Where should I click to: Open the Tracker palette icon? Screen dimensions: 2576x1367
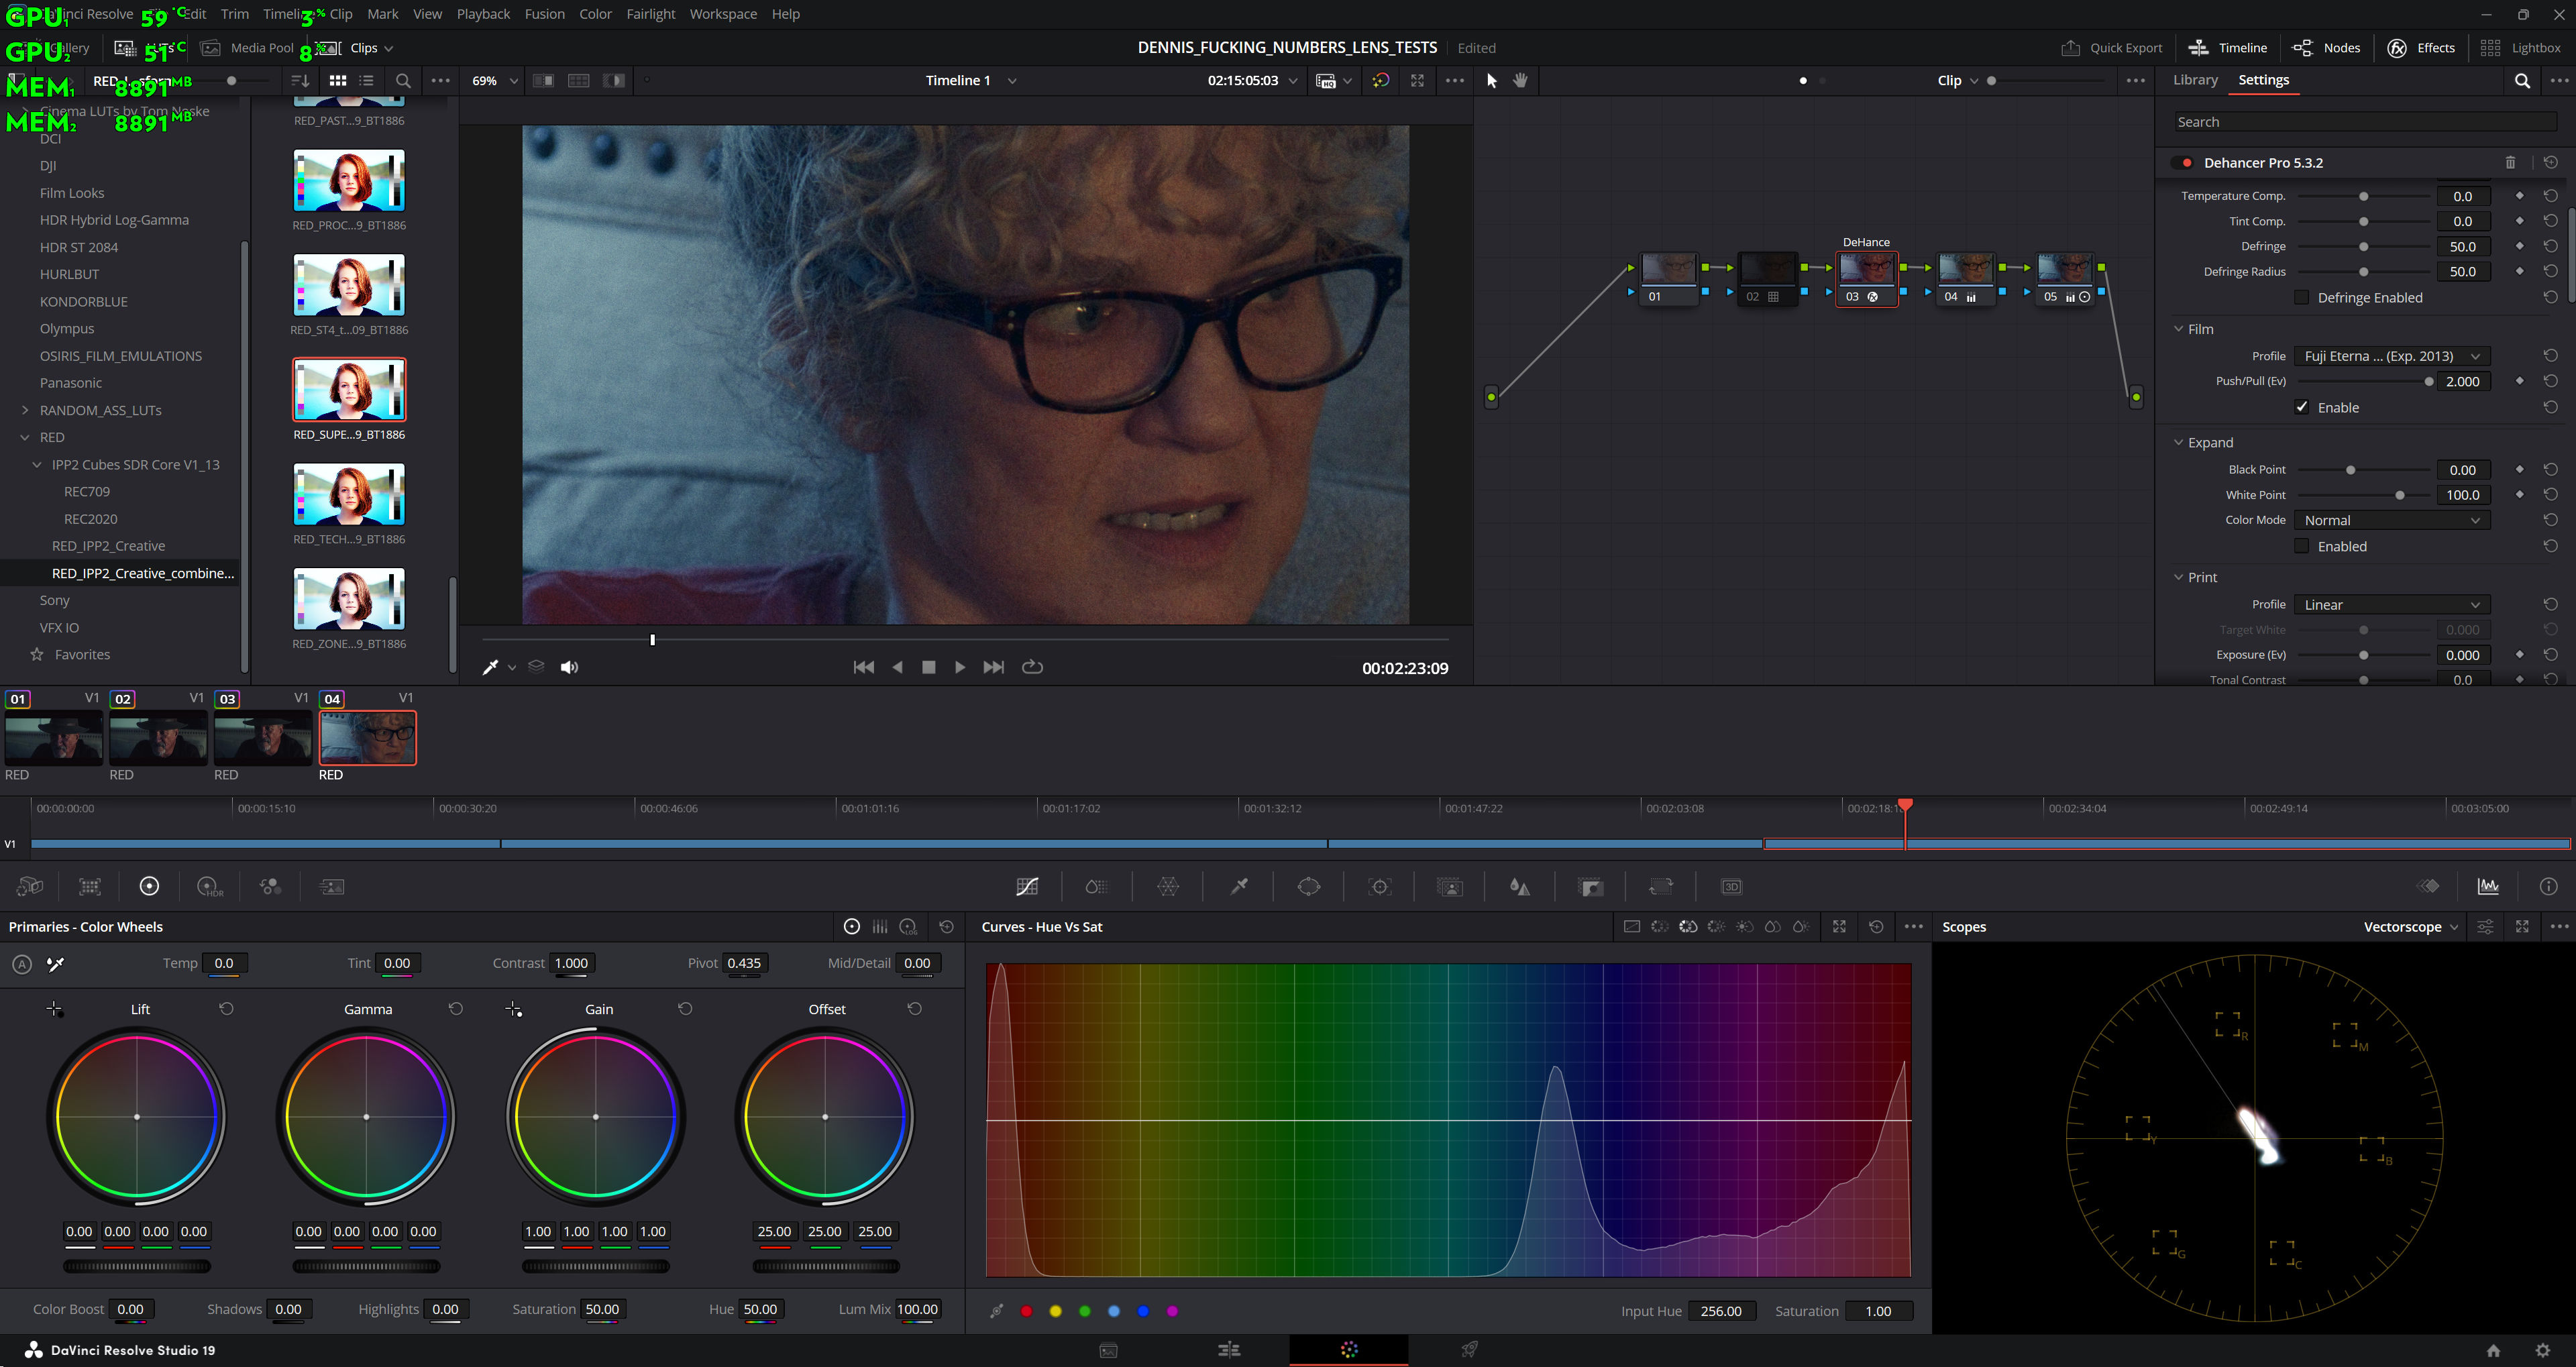tap(1380, 887)
